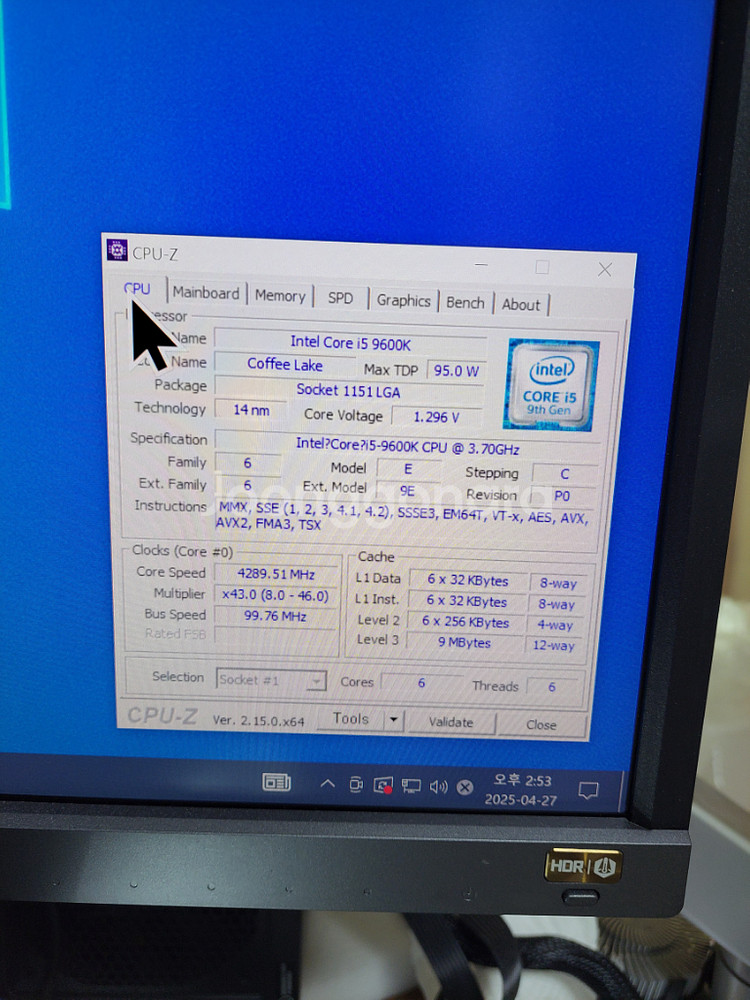This screenshot has height=1000, width=750.
Task: Show the About tab
Action: [x=520, y=305]
